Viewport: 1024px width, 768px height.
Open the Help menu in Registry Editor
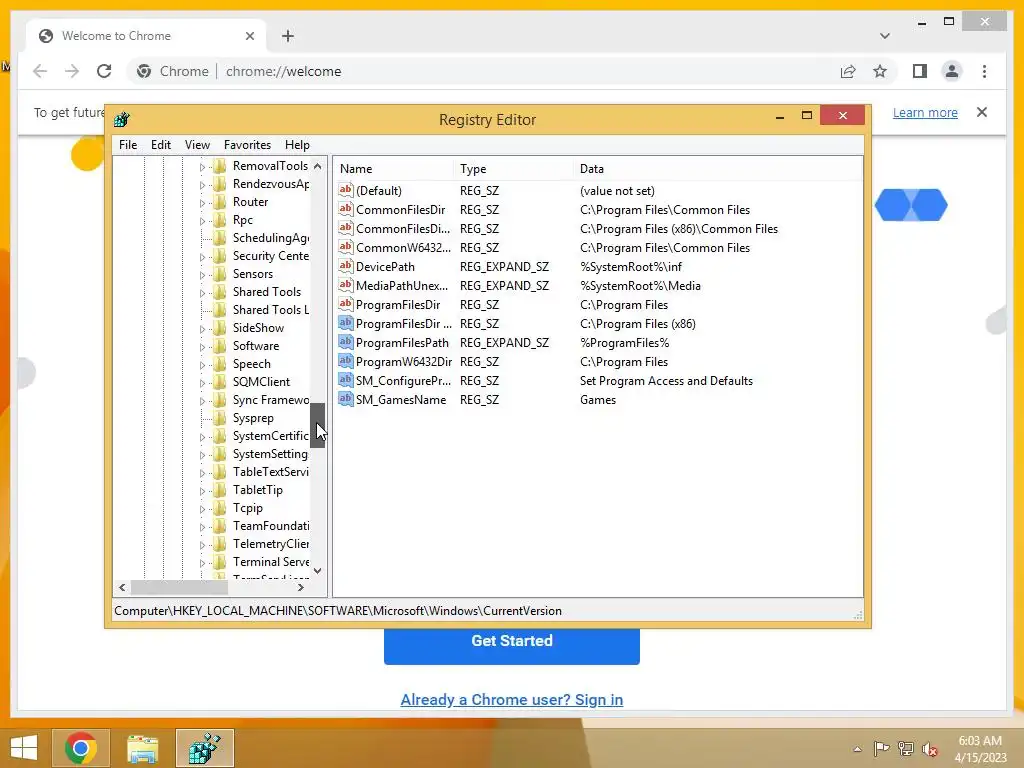click(x=297, y=145)
